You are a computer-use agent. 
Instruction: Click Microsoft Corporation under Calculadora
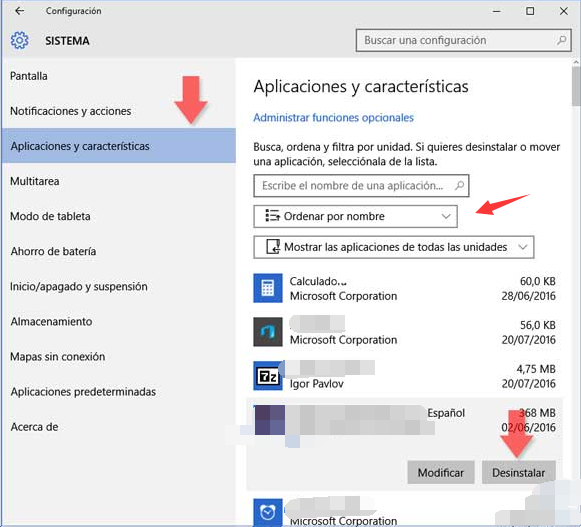click(343, 296)
